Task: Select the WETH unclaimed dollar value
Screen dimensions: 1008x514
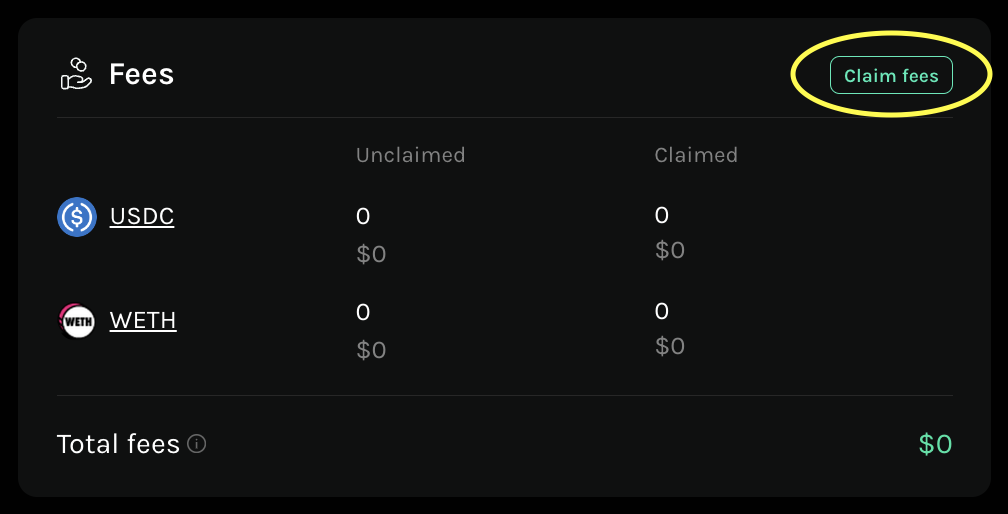Action: click(x=371, y=350)
